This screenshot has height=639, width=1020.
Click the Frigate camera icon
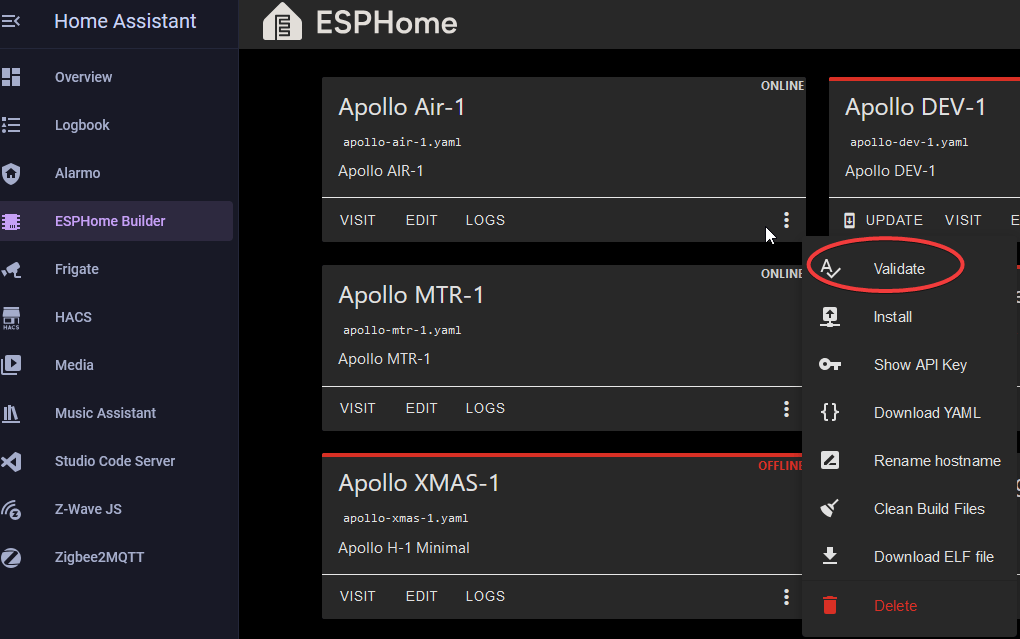pos(11,269)
